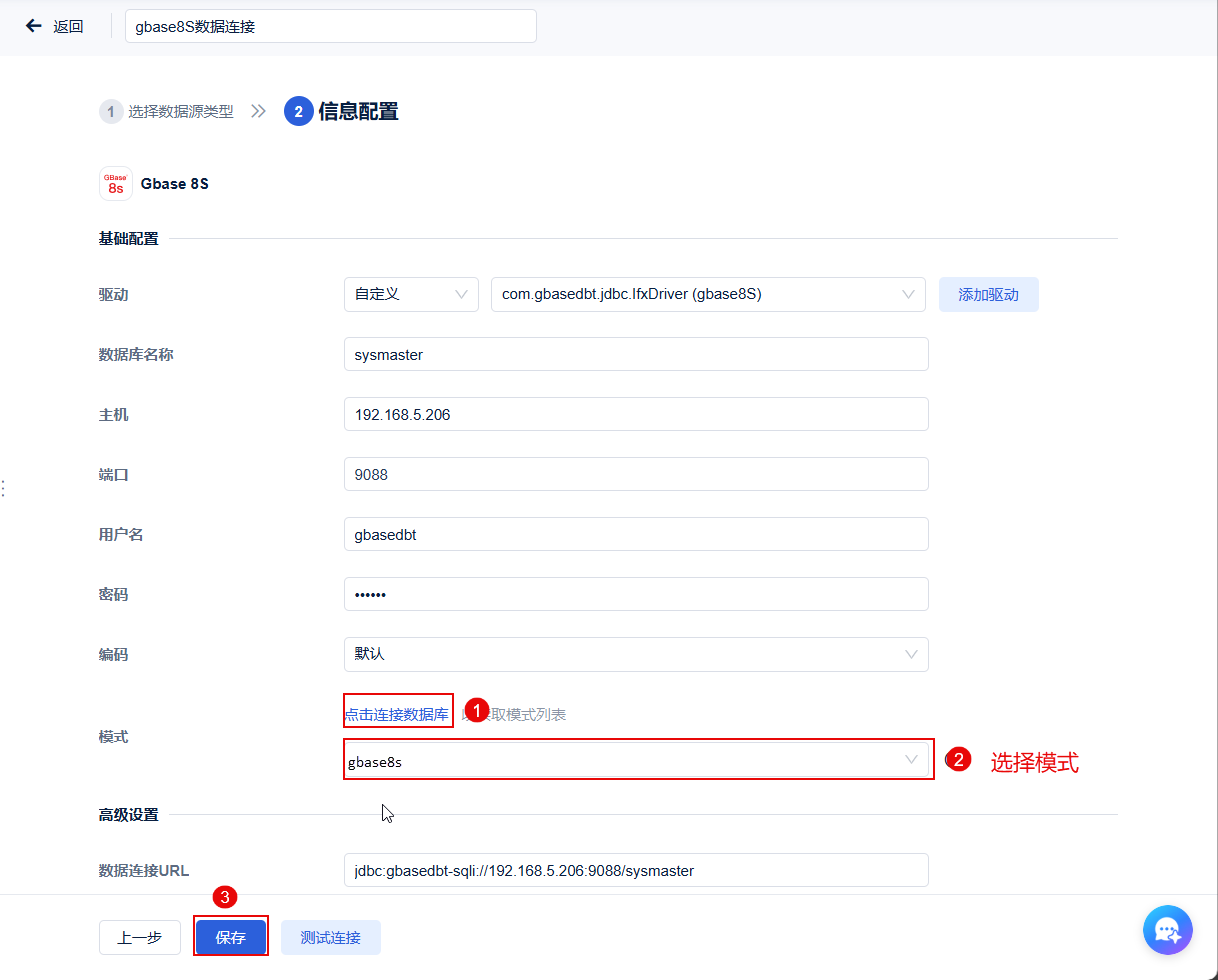Open the driver type dropdown showing 自定义
Viewport: 1218px width, 980px height.
(x=411, y=294)
